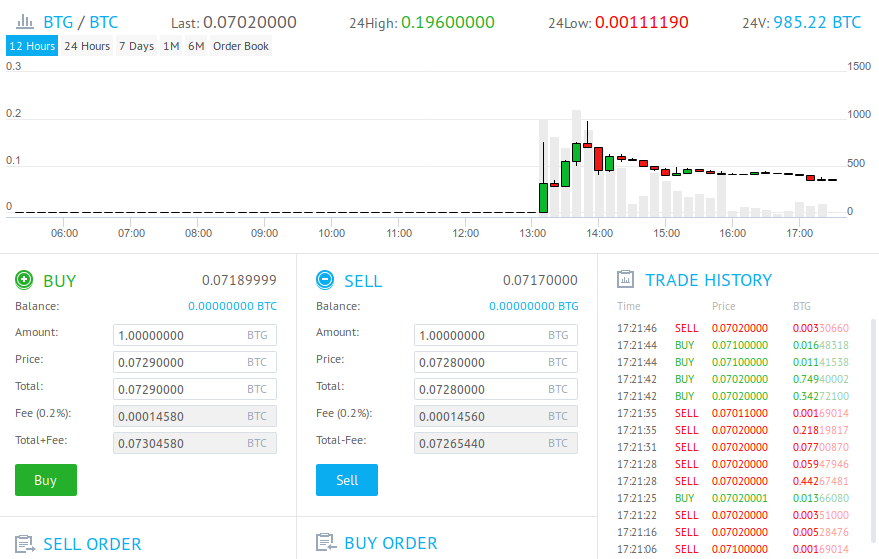This screenshot has width=879, height=559.
Task: Click the BUY trade of 0.01141538 BTG
Action: tap(733, 362)
